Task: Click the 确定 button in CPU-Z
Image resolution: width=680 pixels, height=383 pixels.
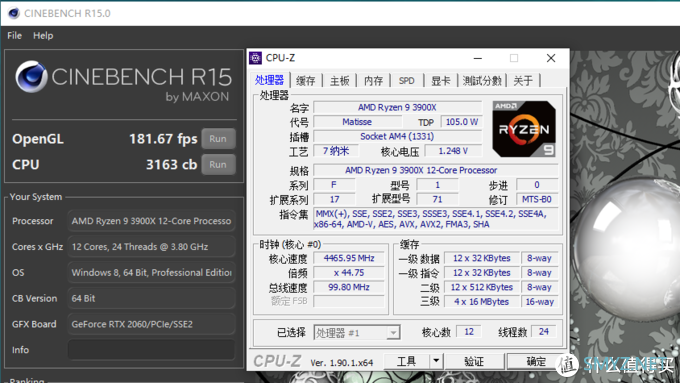Action: pyautogui.click(x=536, y=361)
